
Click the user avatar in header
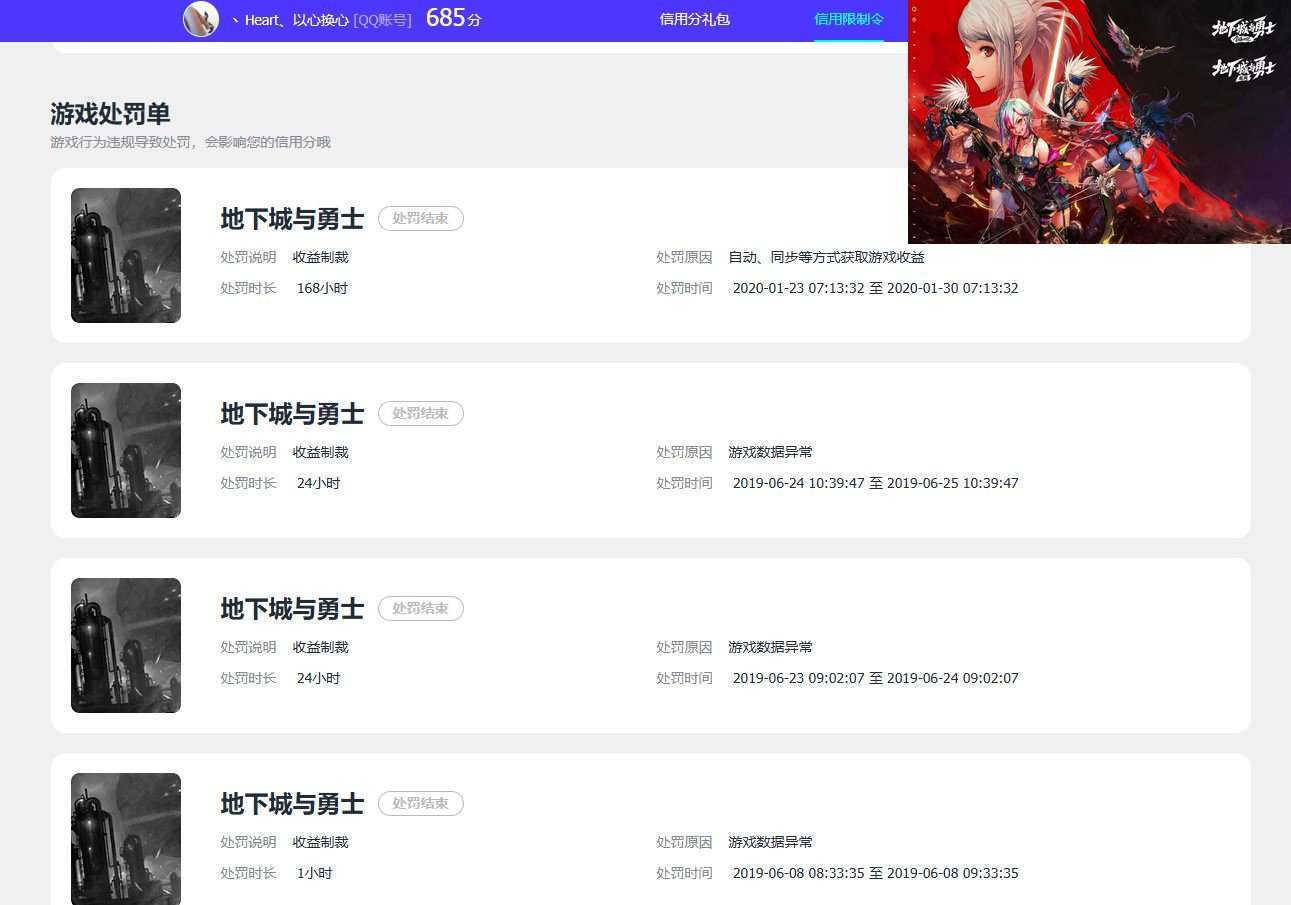201,19
